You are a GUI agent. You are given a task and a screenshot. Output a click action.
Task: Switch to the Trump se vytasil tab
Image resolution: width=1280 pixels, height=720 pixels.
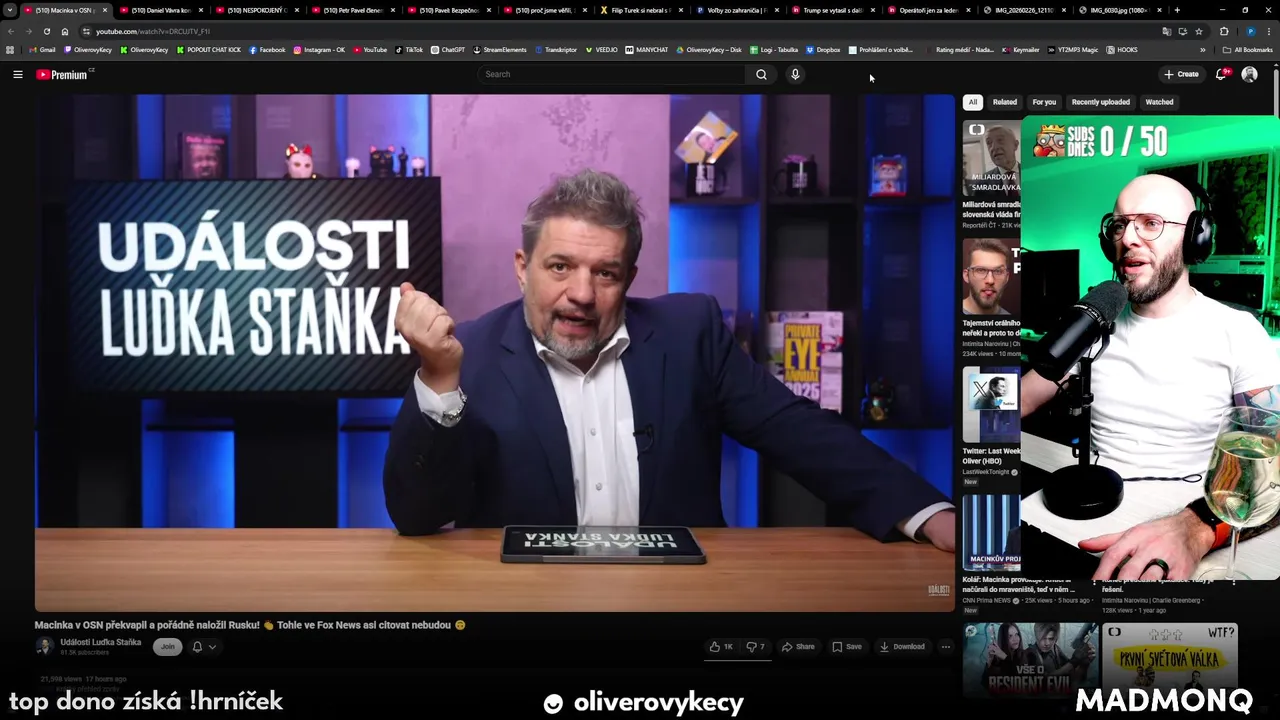832,10
